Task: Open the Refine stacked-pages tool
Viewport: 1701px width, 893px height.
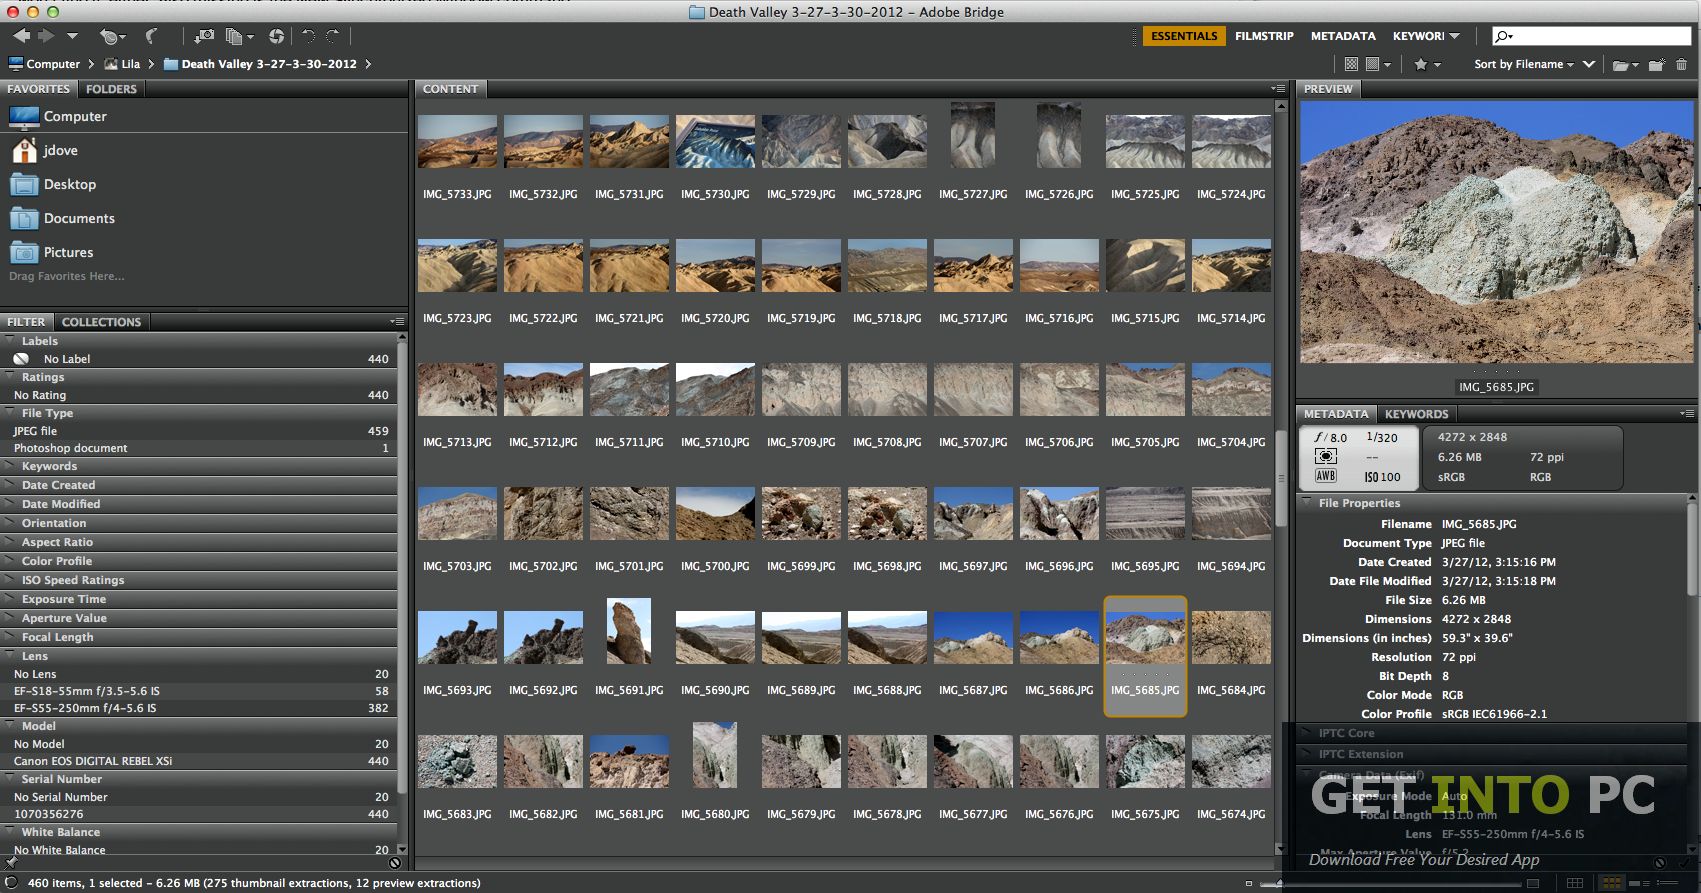Action: pos(238,36)
